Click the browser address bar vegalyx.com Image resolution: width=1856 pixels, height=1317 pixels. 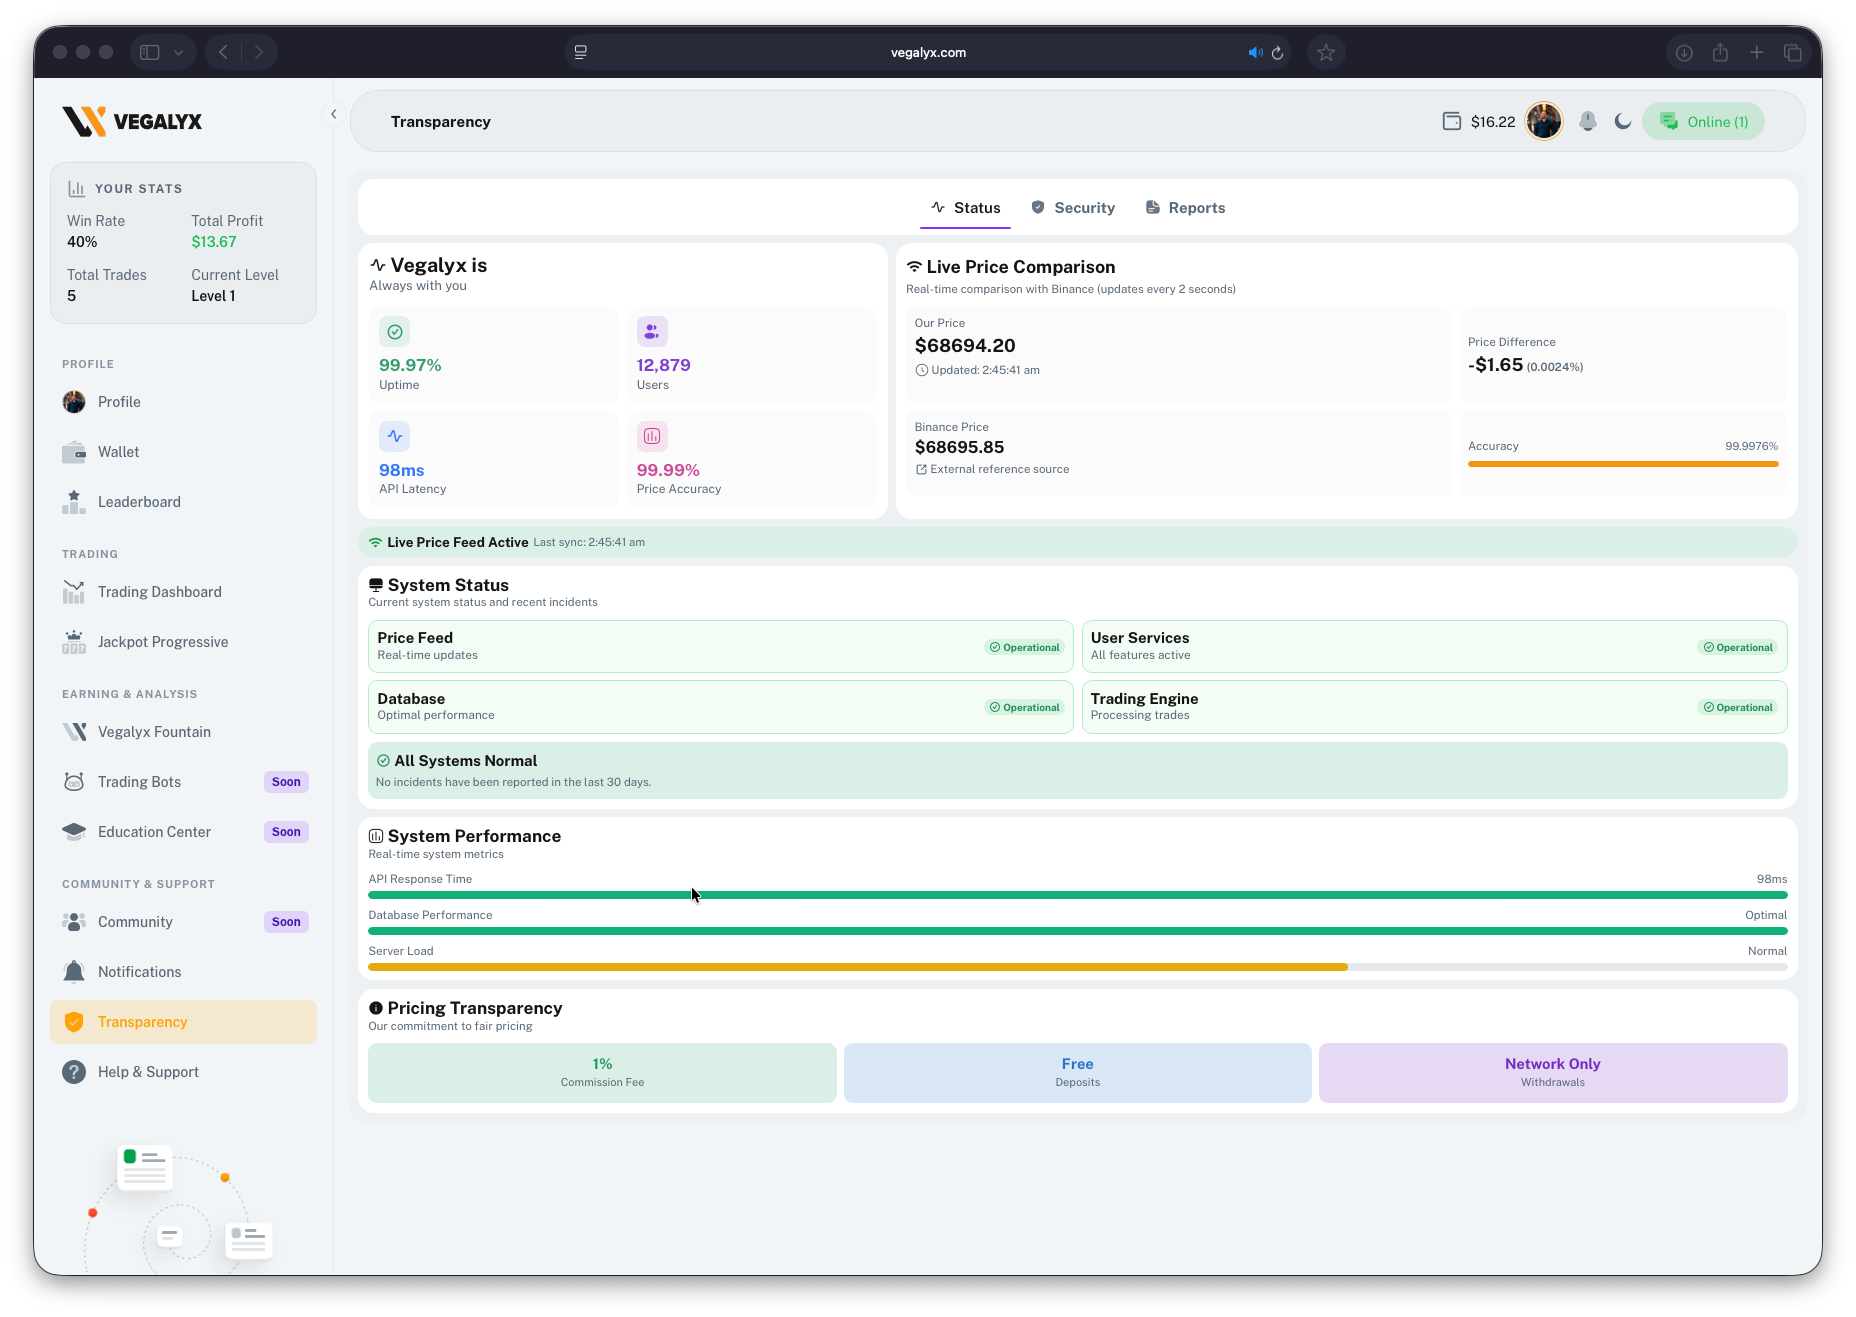click(928, 52)
